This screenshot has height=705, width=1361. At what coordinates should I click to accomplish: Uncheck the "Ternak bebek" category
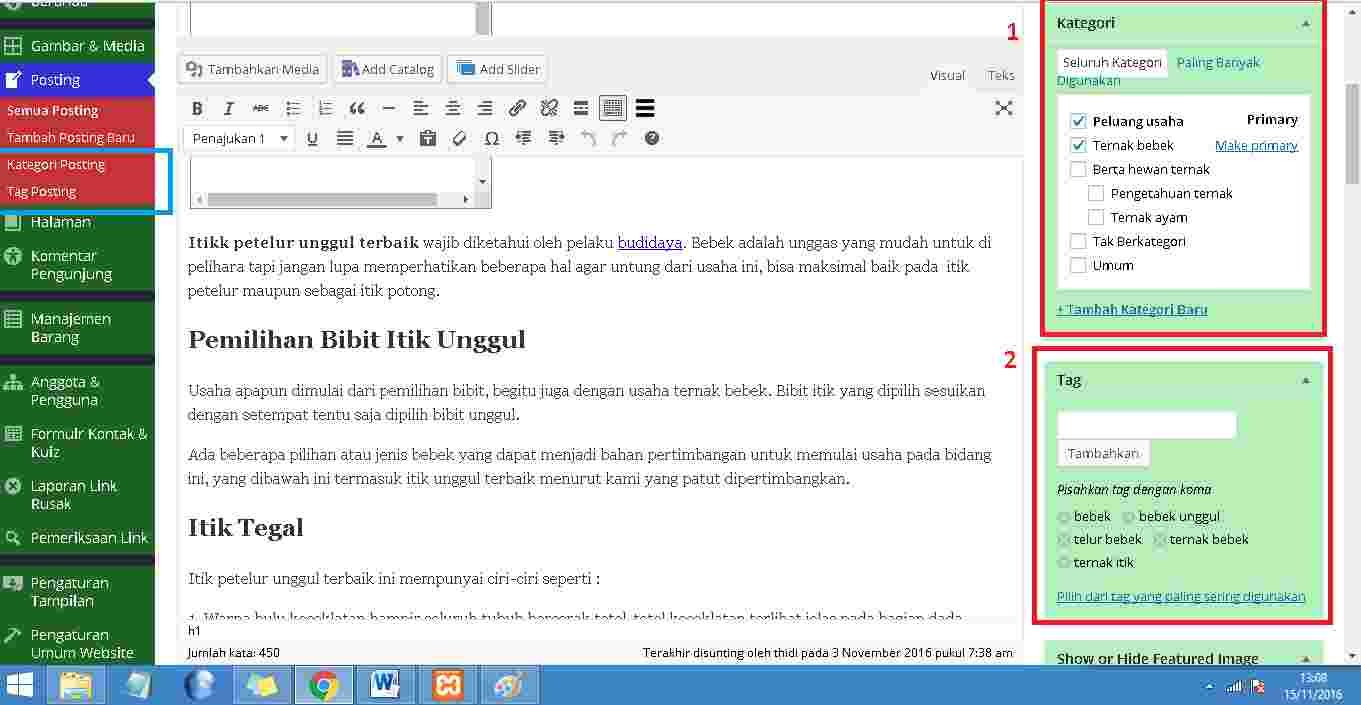(x=1078, y=145)
